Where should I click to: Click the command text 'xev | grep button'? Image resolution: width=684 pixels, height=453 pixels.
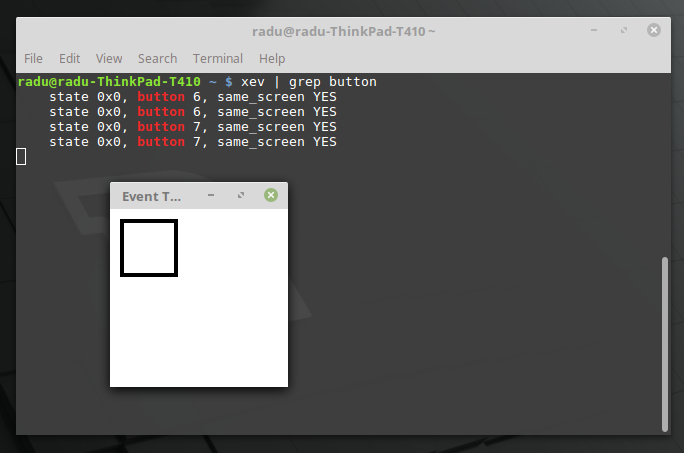(x=309, y=82)
